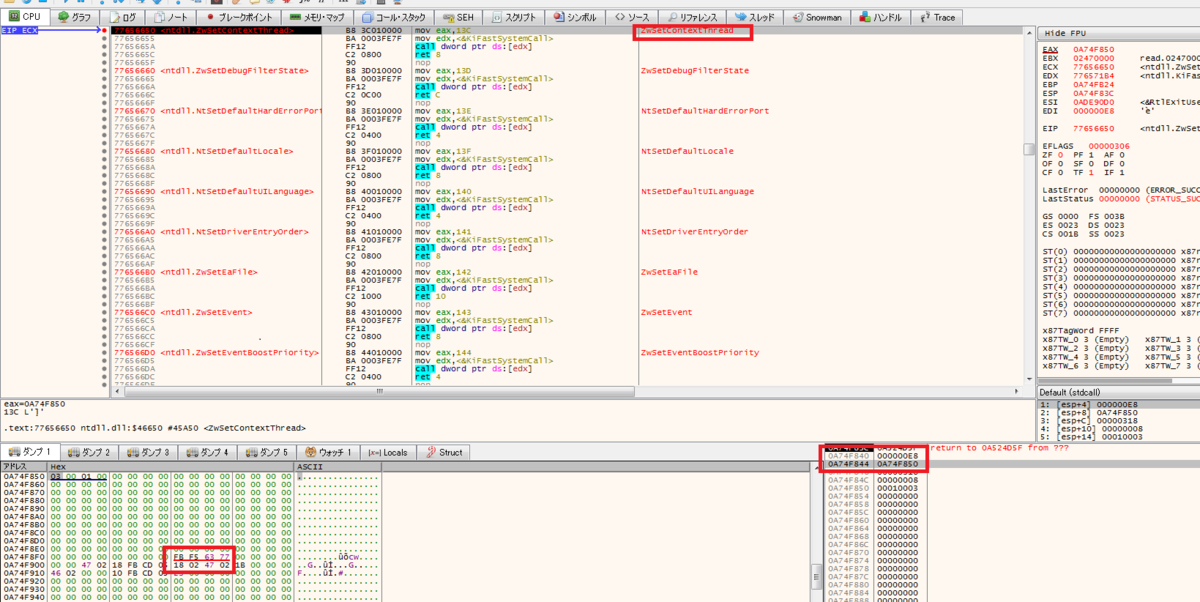
Task: Select the ZF flag value
Action: coord(1061,154)
